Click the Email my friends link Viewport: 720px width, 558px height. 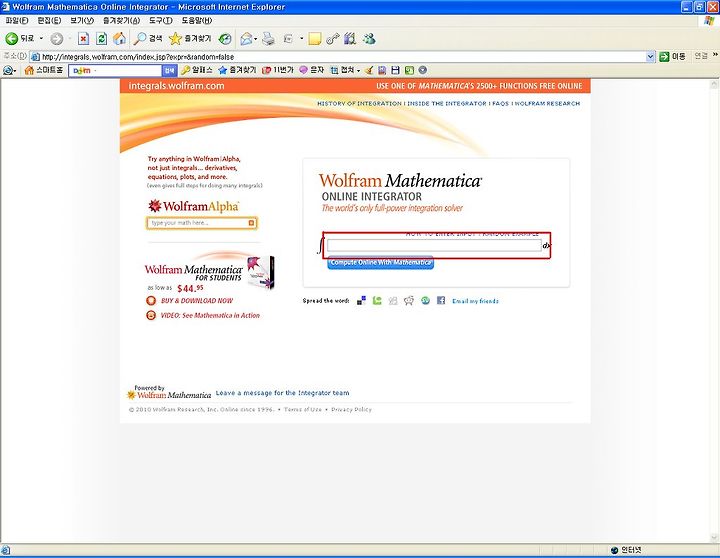pyautogui.click(x=475, y=301)
